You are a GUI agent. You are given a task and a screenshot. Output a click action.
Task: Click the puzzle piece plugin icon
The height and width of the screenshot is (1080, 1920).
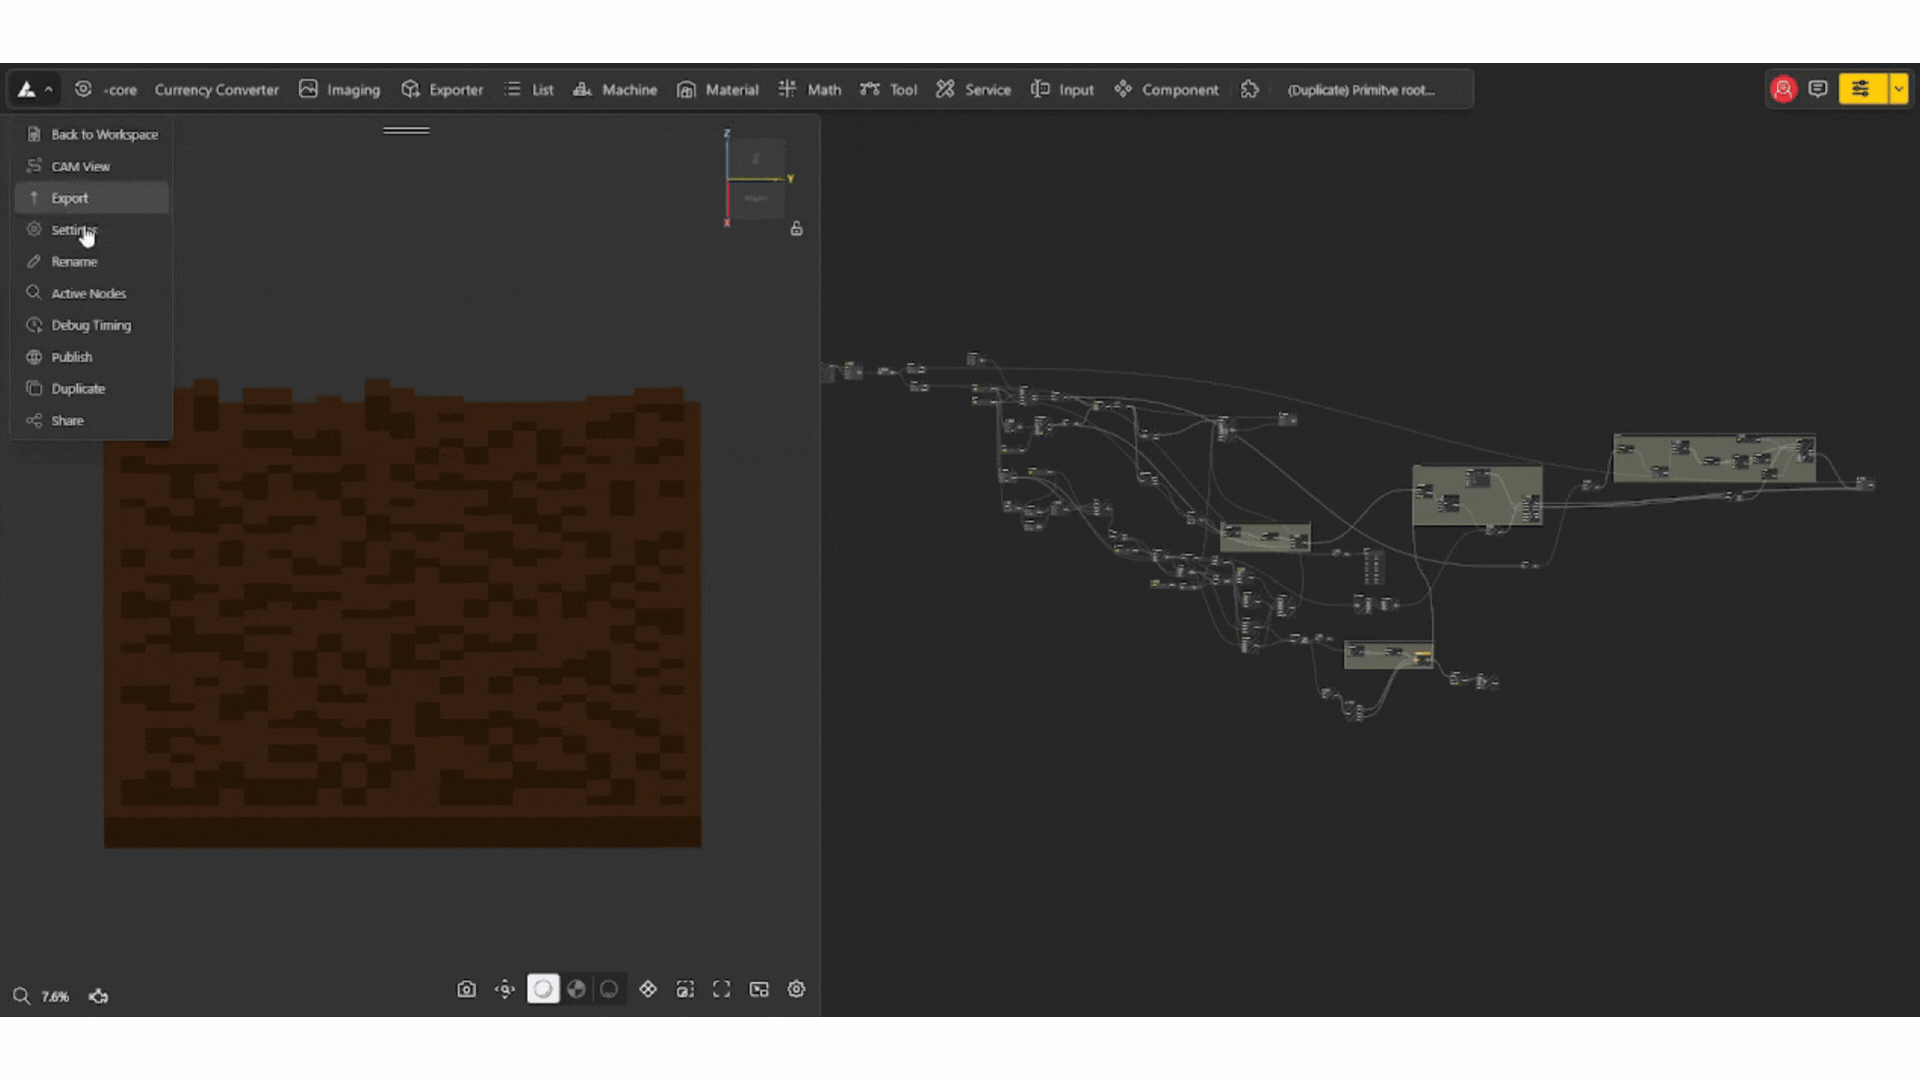(x=1250, y=89)
